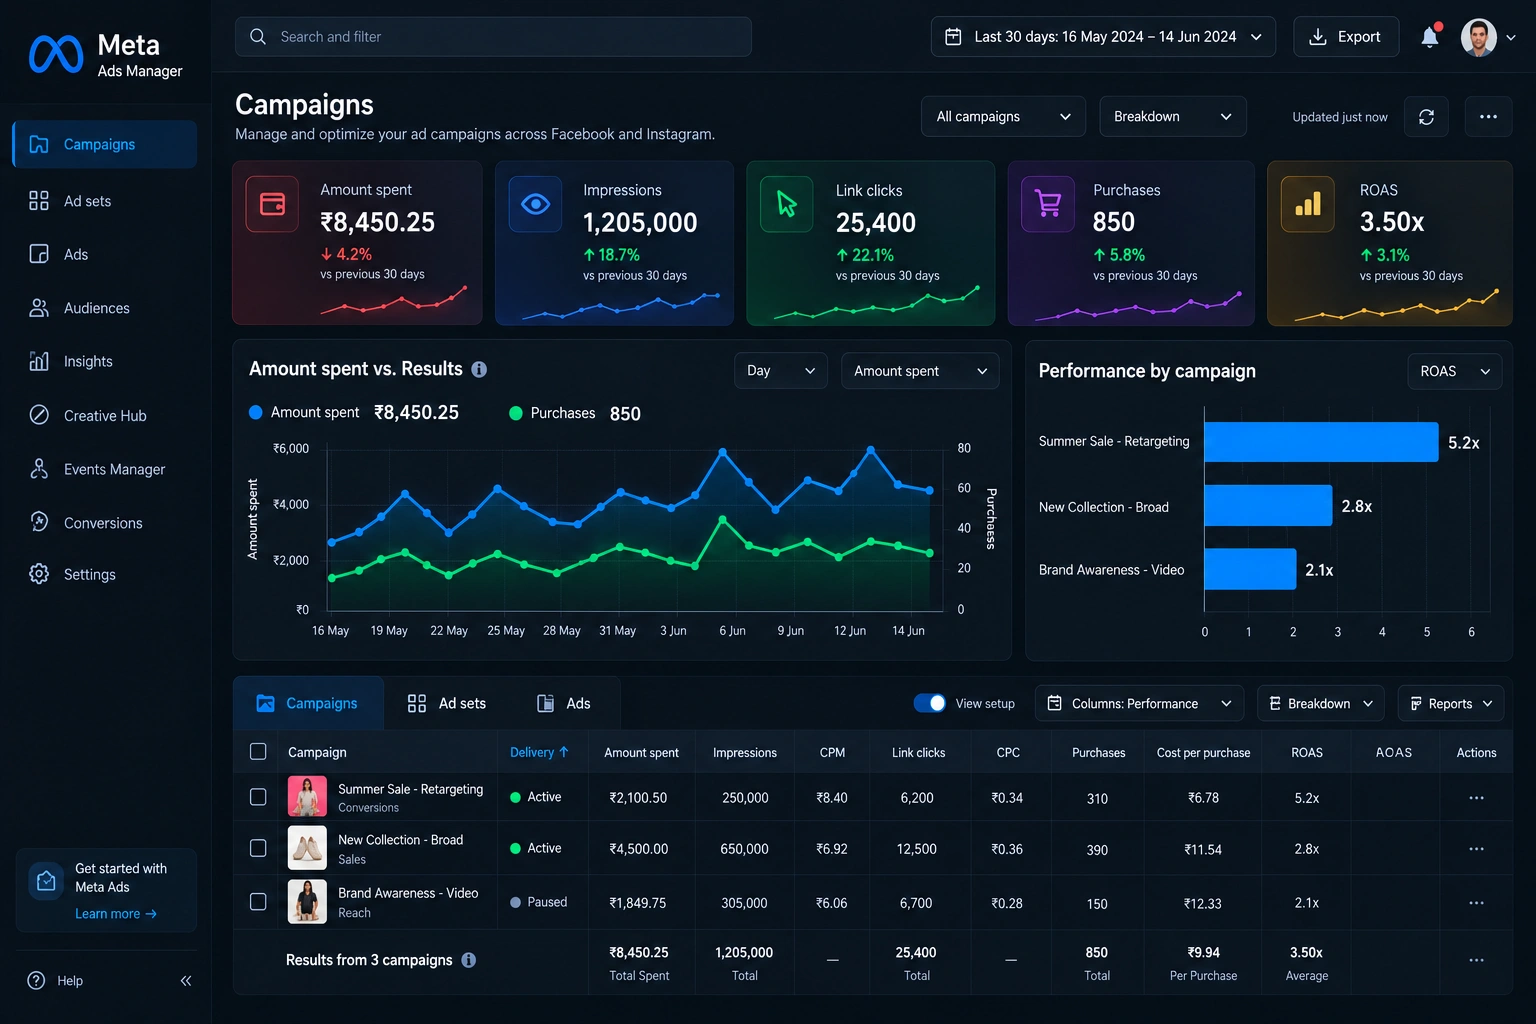Toggle the View setup switch
This screenshot has height=1024, width=1536.
click(x=930, y=703)
